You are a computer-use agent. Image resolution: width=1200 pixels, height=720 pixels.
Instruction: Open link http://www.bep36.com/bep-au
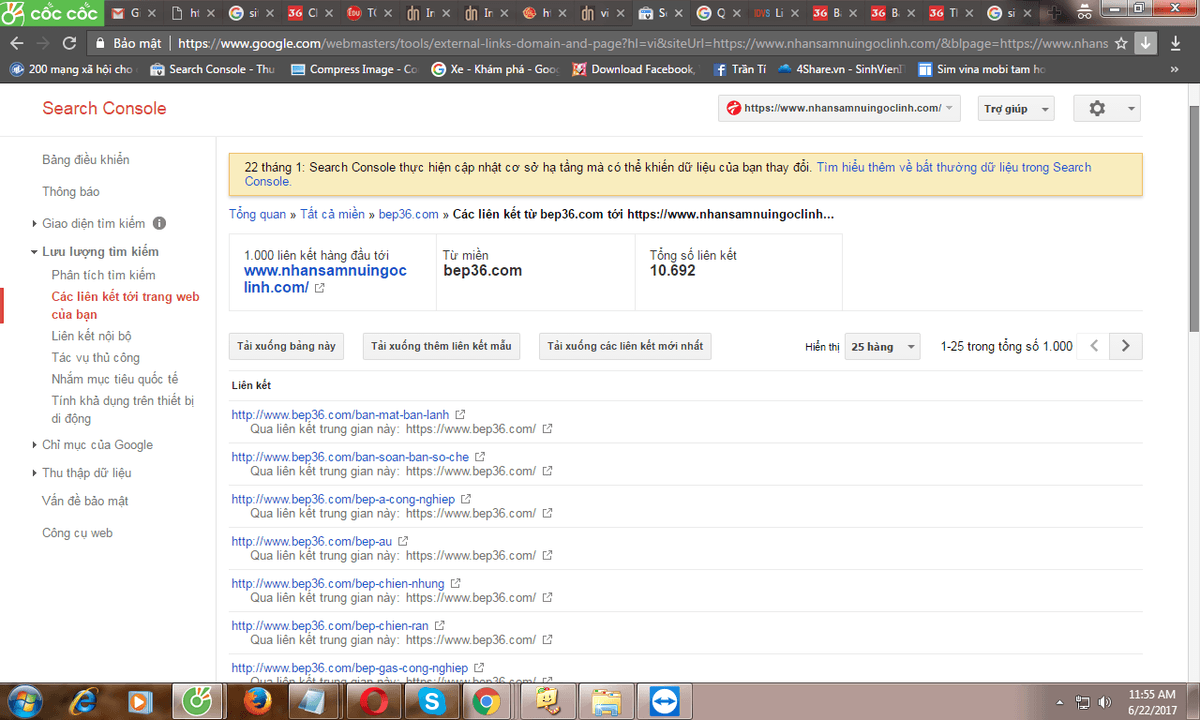[x=311, y=541]
